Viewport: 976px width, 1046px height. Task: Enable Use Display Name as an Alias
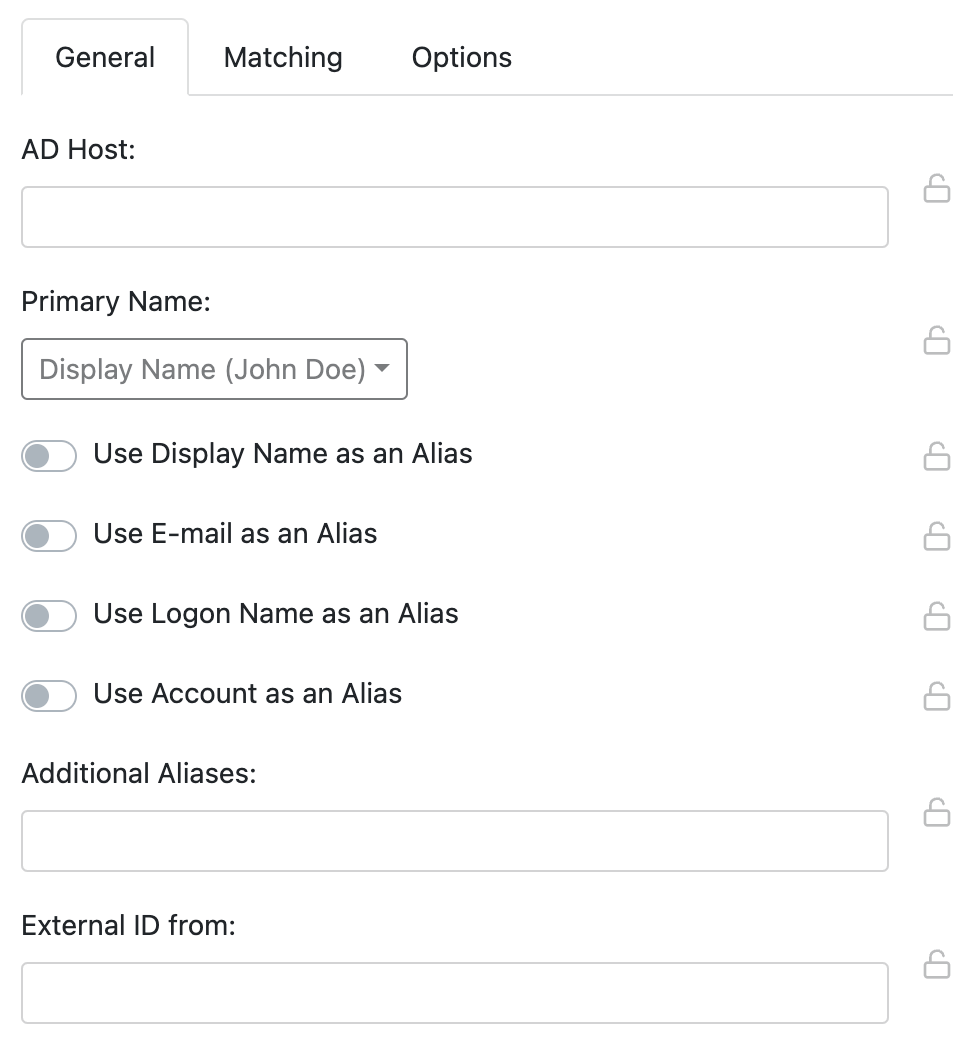pos(48,455)
